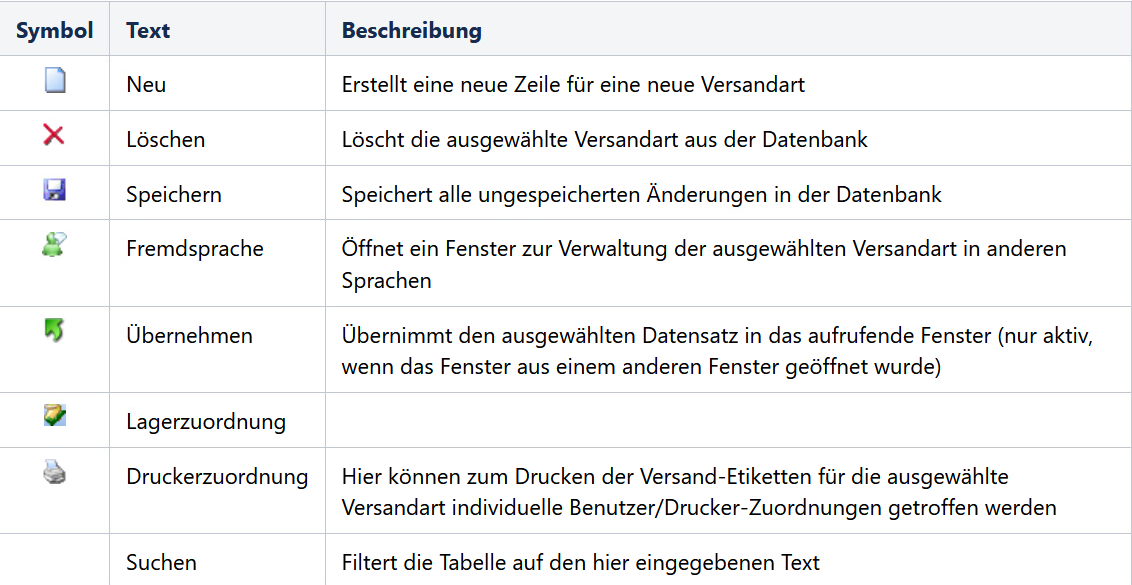Screen dimensions: 1132x585
Task: Click the floppy disk Speichern icon
Action: click(54, 189)
